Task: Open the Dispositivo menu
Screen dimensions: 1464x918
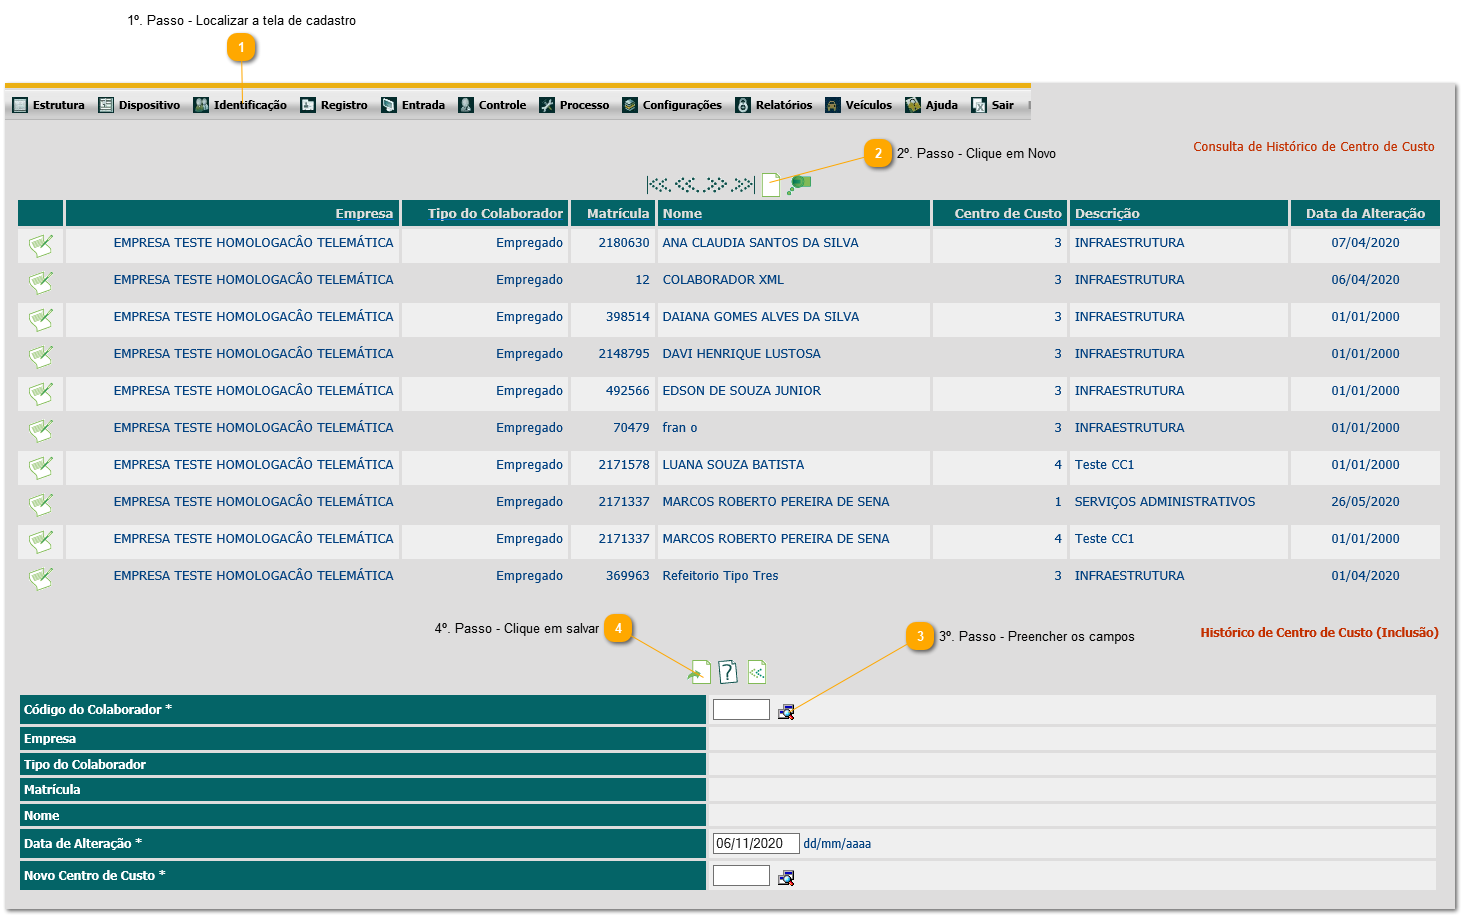Action: tap(139, 105)
